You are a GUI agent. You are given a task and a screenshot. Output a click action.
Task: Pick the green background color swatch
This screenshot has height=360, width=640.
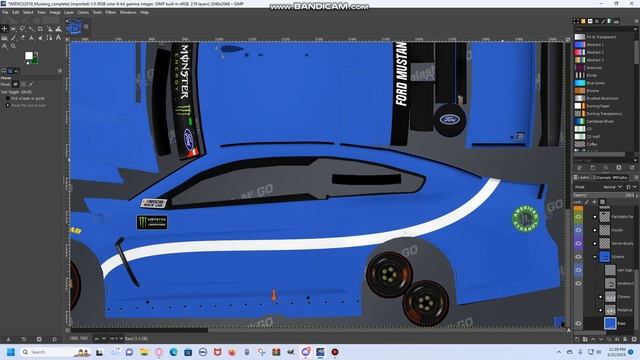pyautogui.click(x=35, y=60)
